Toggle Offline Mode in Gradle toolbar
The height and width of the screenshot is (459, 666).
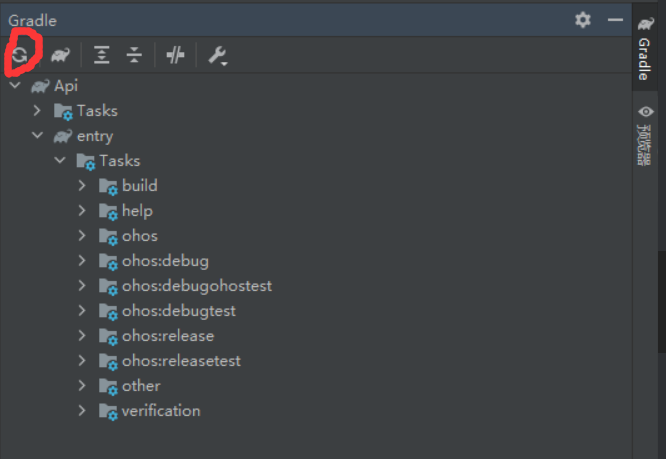(176, 56)
